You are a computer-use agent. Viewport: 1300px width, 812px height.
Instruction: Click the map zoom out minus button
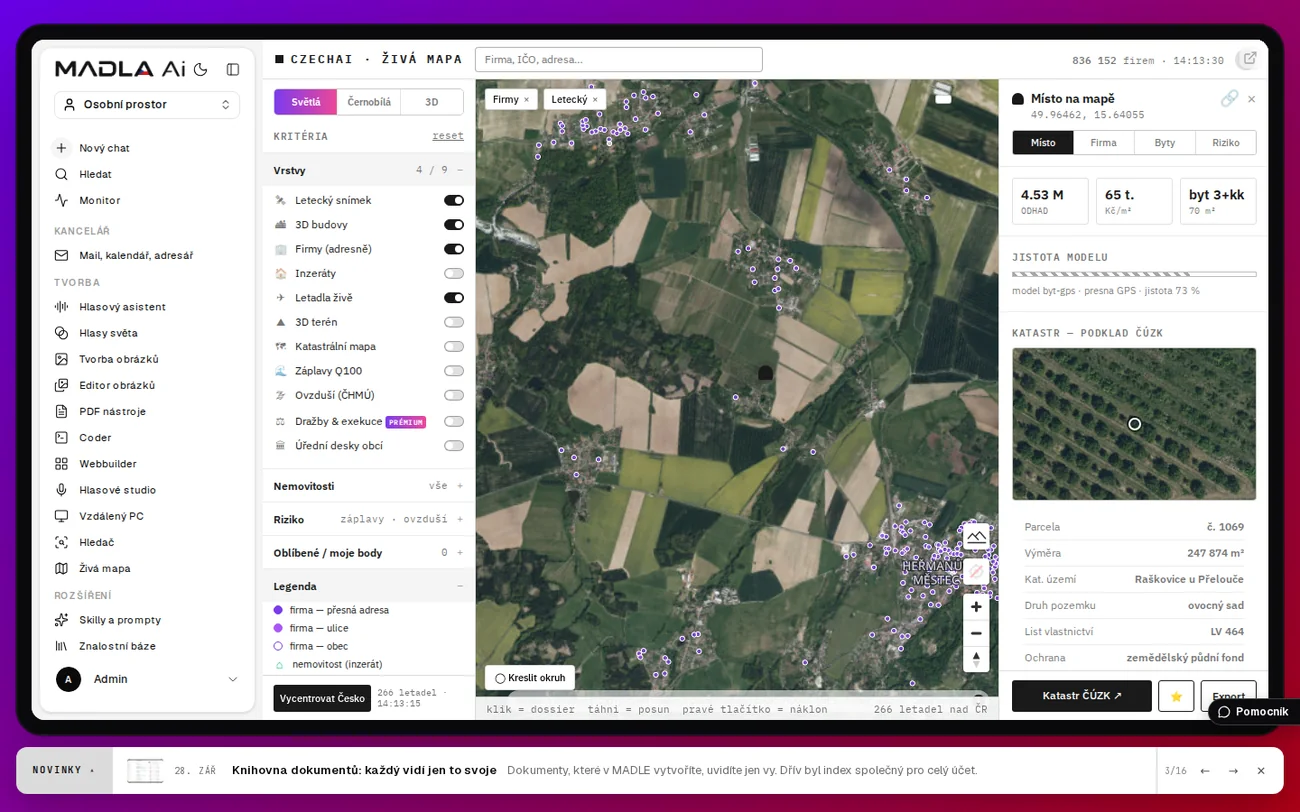point(976,633)
